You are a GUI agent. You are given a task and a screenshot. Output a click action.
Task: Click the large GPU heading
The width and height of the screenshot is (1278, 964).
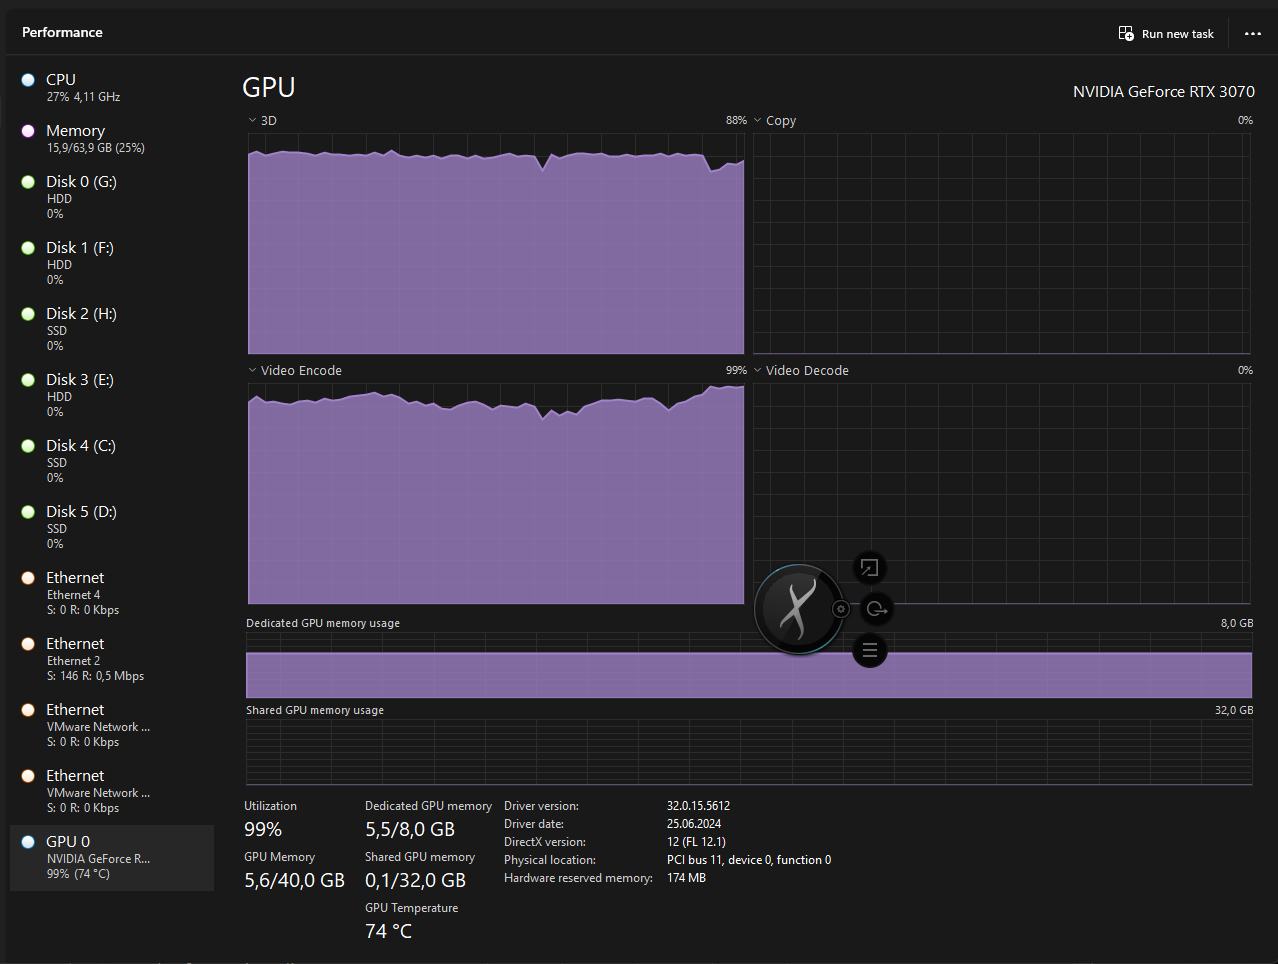pos(269,87)
